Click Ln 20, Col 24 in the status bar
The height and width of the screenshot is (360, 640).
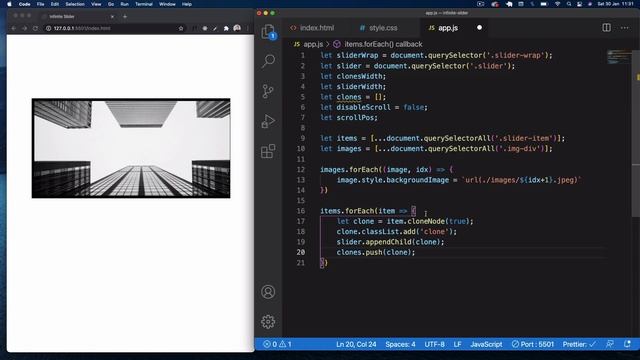point(356,344)
